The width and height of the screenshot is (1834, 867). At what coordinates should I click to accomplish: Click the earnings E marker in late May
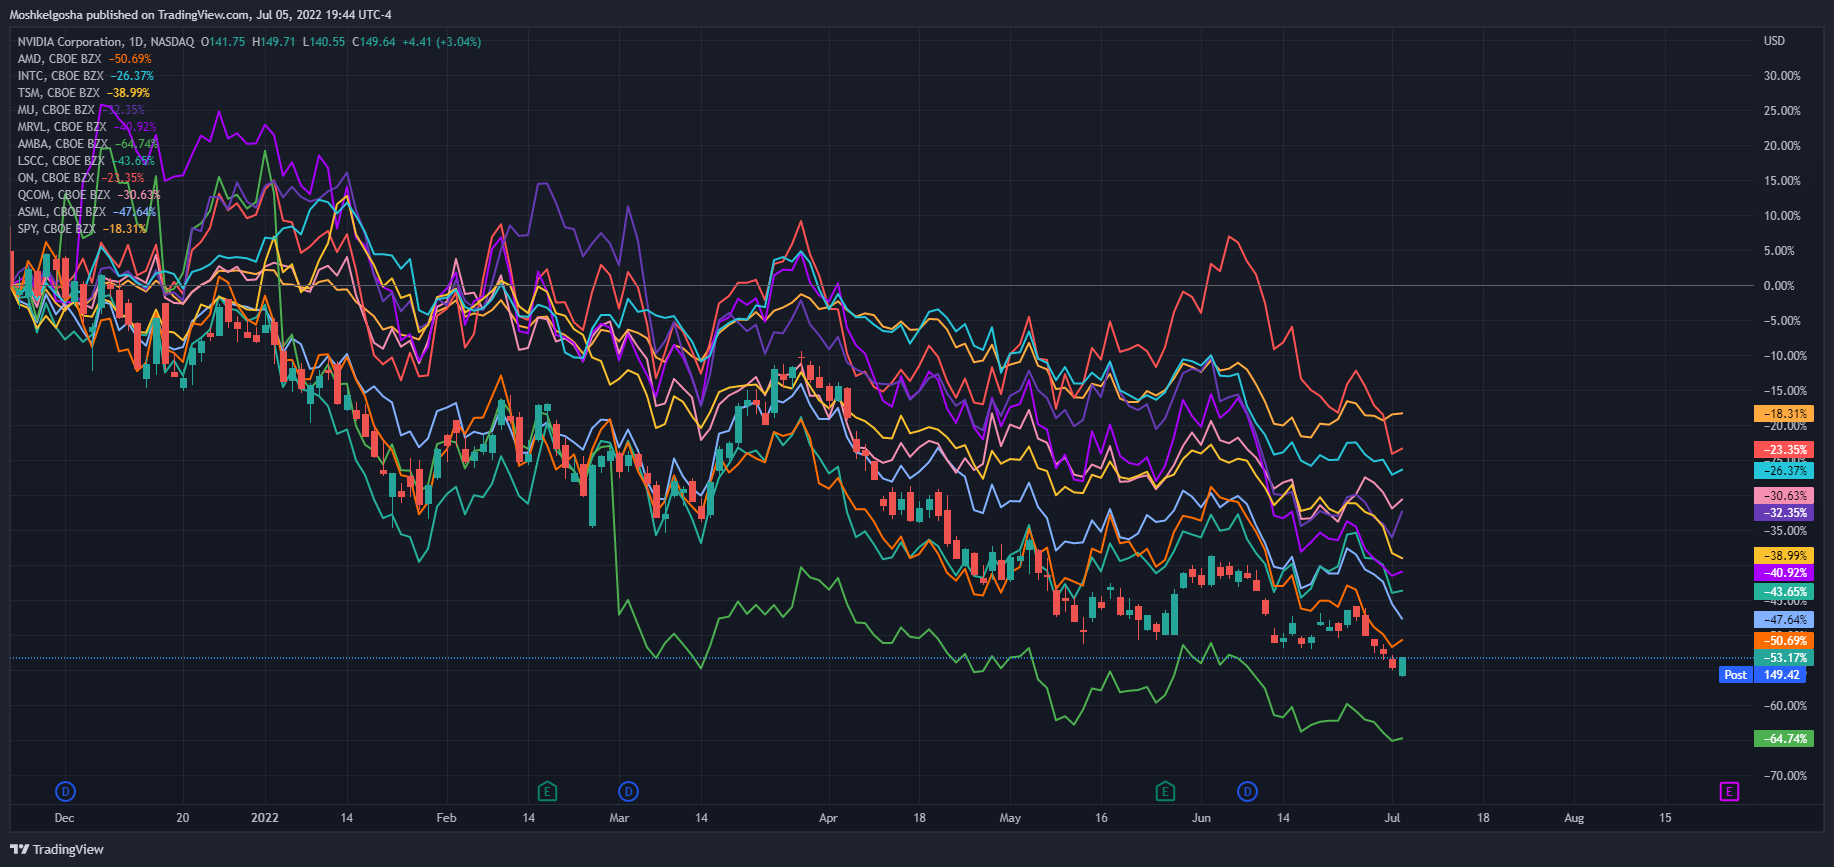pyautogui.click(x=1165, y=792)
